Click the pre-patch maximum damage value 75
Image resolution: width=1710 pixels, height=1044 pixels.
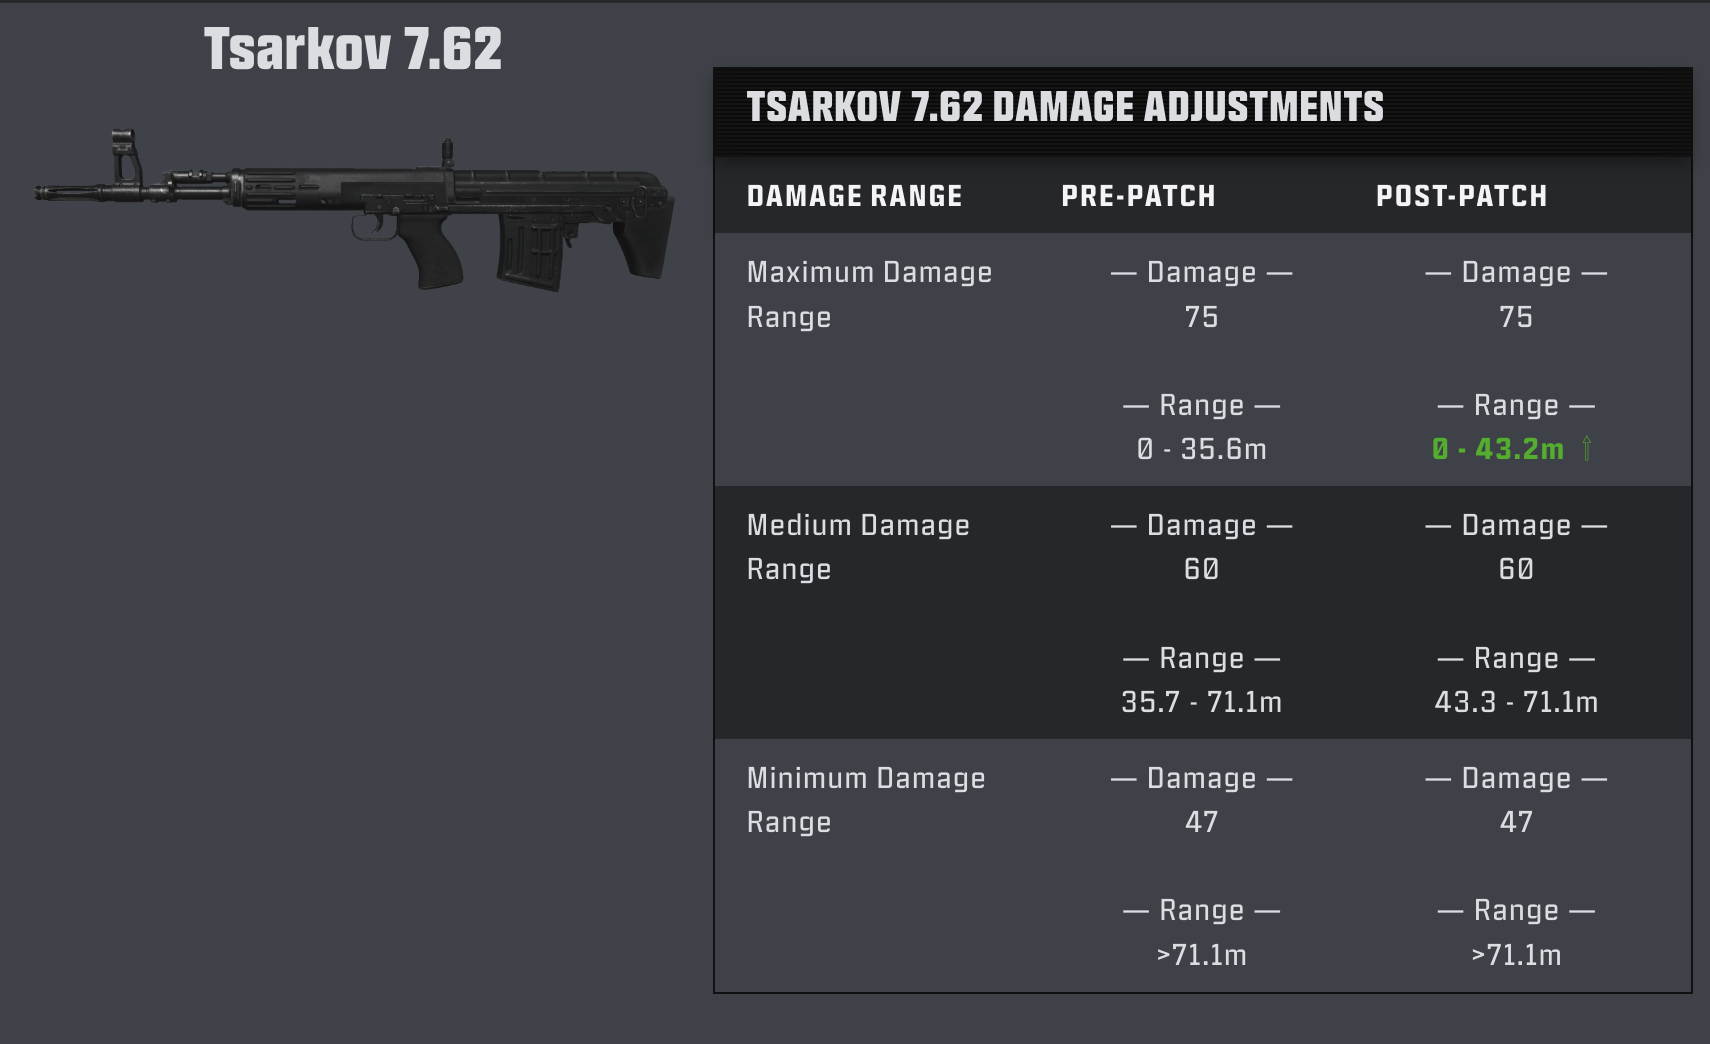click(x=1201, y=317)
